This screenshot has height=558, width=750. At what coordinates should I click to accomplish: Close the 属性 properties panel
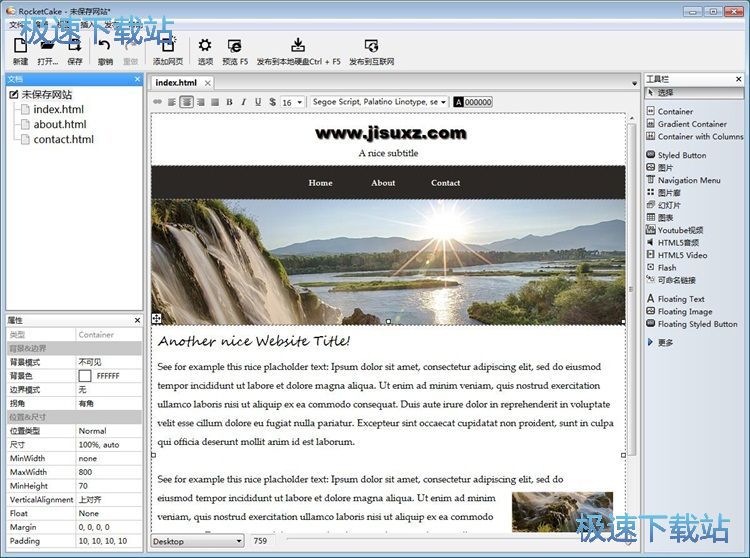(x=137, y=320)
